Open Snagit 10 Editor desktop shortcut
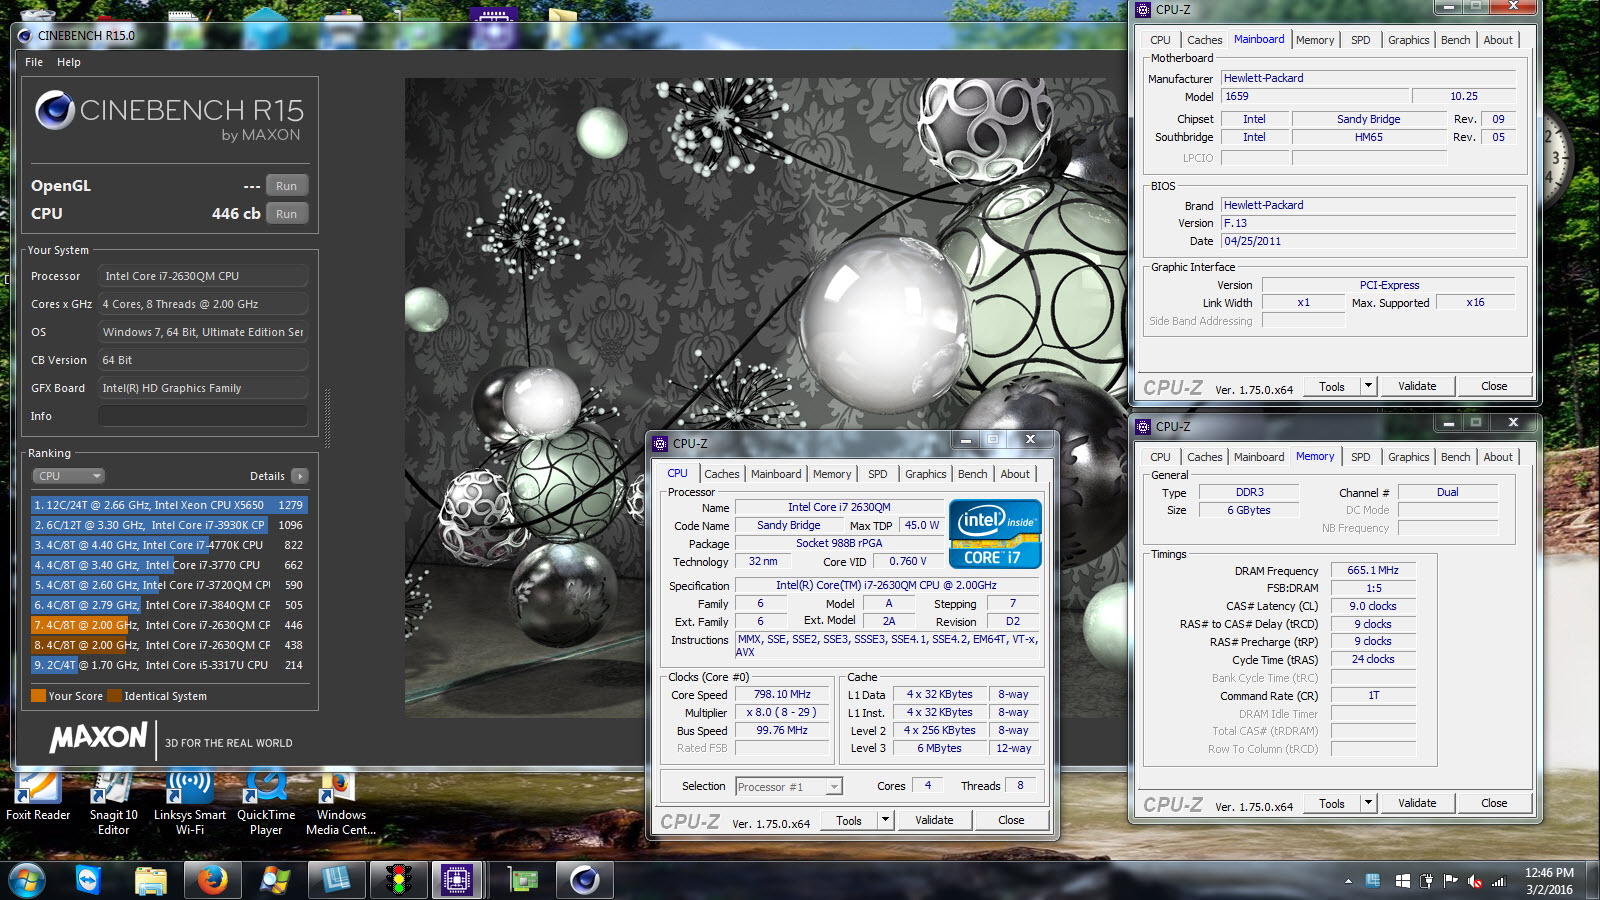Viewport: 1600px width, 900px height. pos(113,804)
